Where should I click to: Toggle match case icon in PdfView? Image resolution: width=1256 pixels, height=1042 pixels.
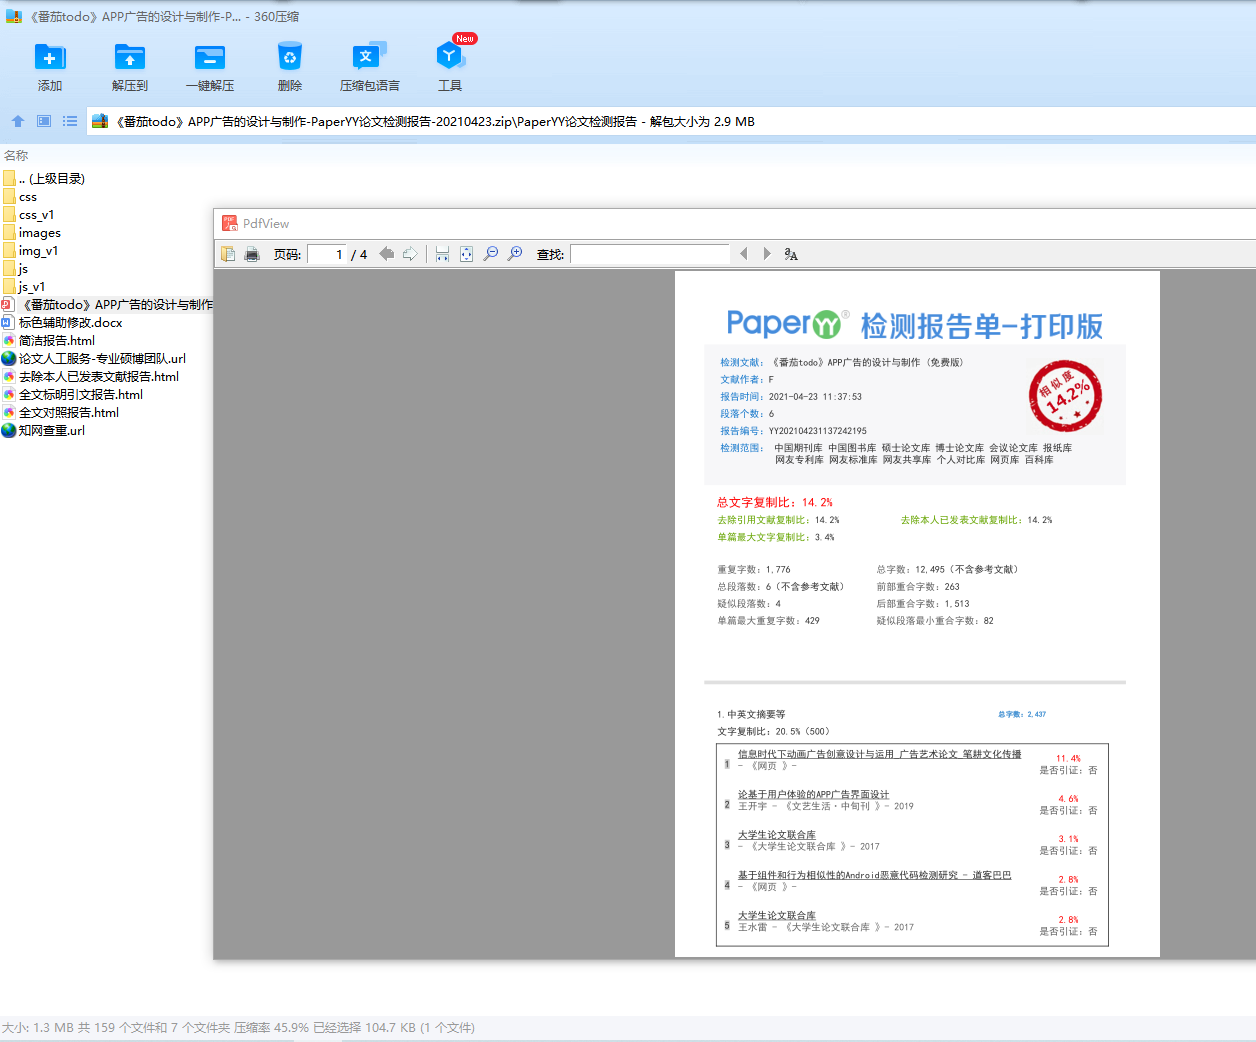click(x=791, y=254)
